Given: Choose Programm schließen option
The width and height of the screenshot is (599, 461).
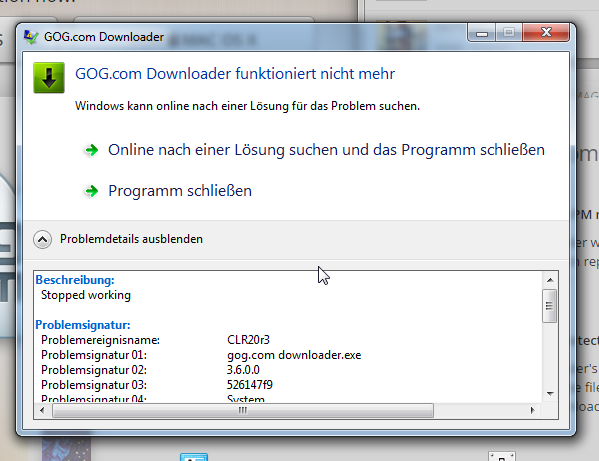Looking at the screenshot, I should click(x=180, y=191).
